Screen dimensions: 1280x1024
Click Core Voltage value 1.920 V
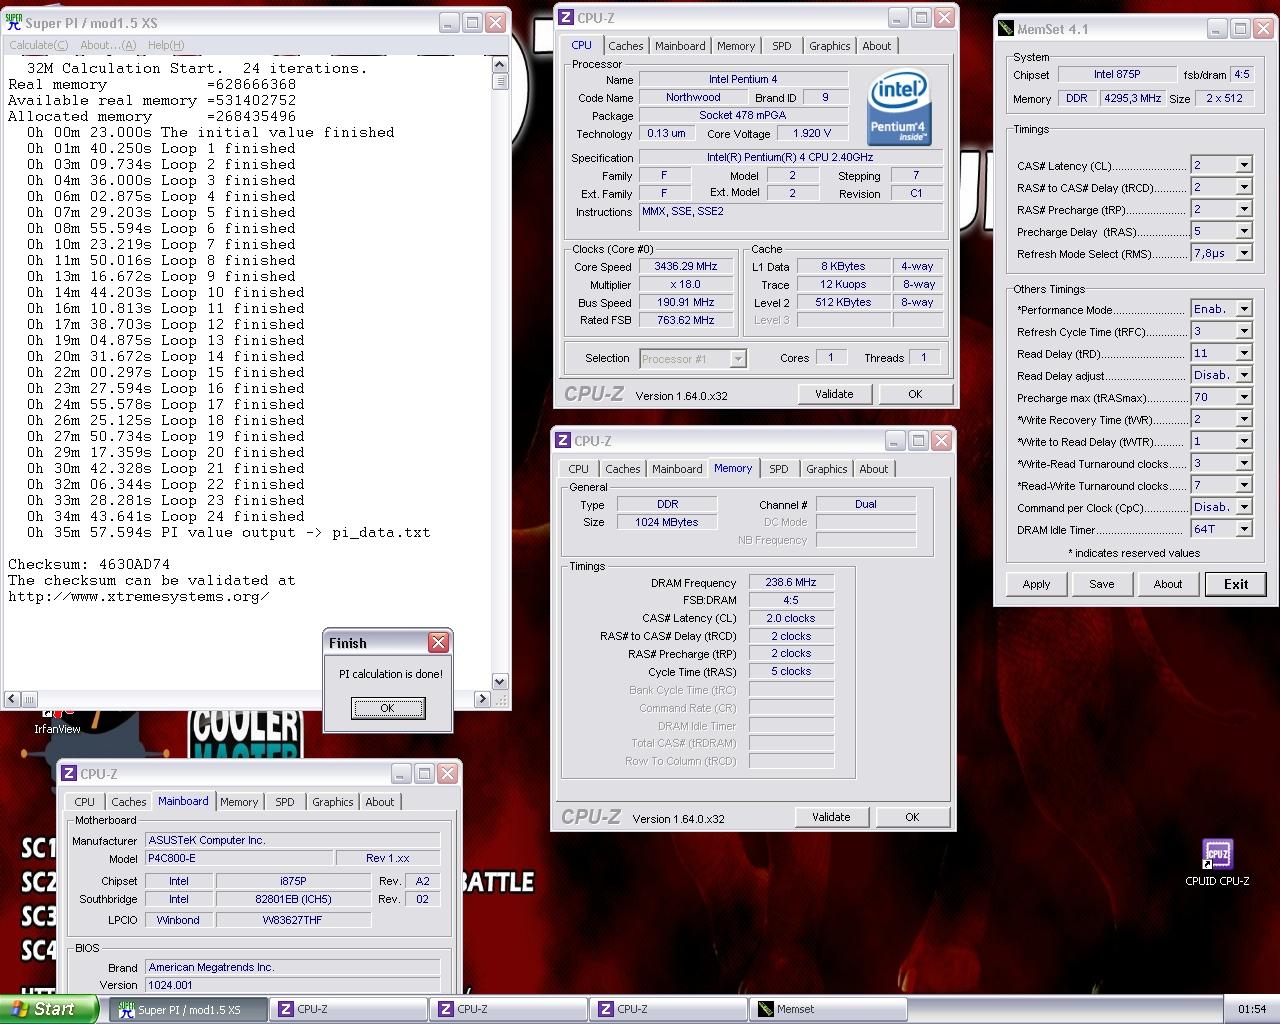coord(812,133)
